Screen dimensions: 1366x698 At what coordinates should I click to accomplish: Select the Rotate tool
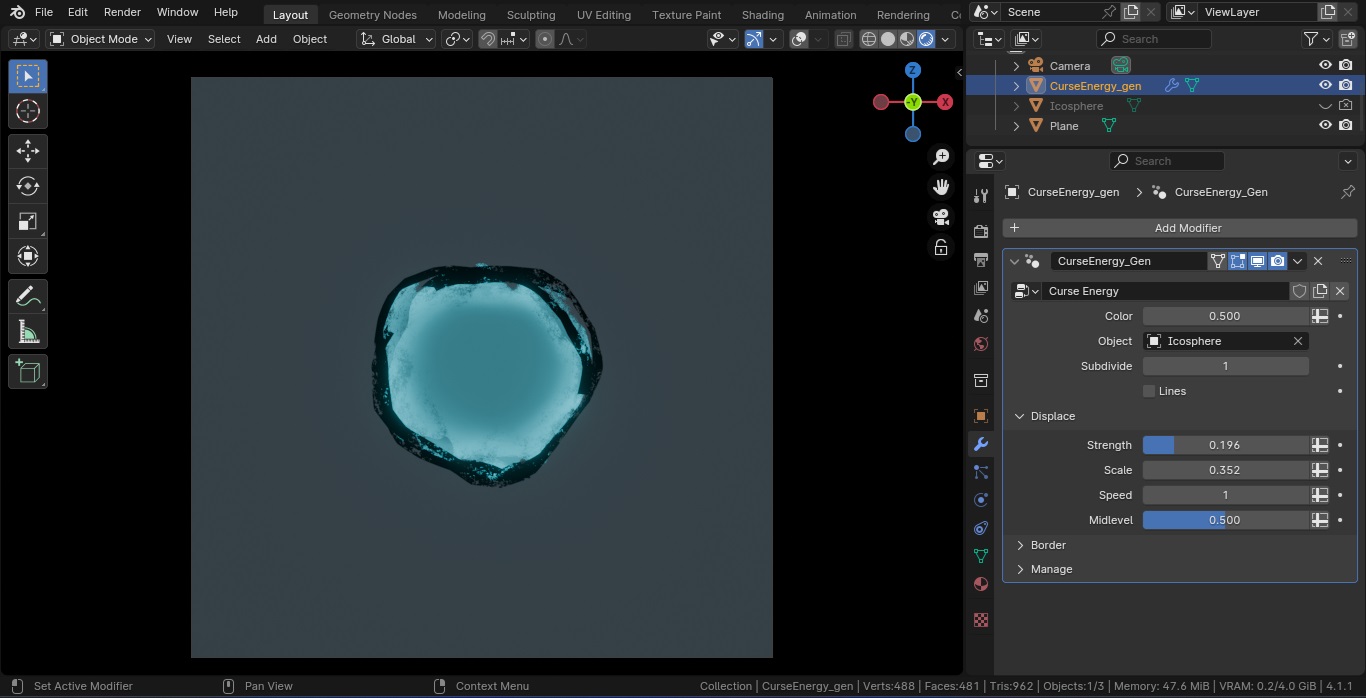coord(28,186)
